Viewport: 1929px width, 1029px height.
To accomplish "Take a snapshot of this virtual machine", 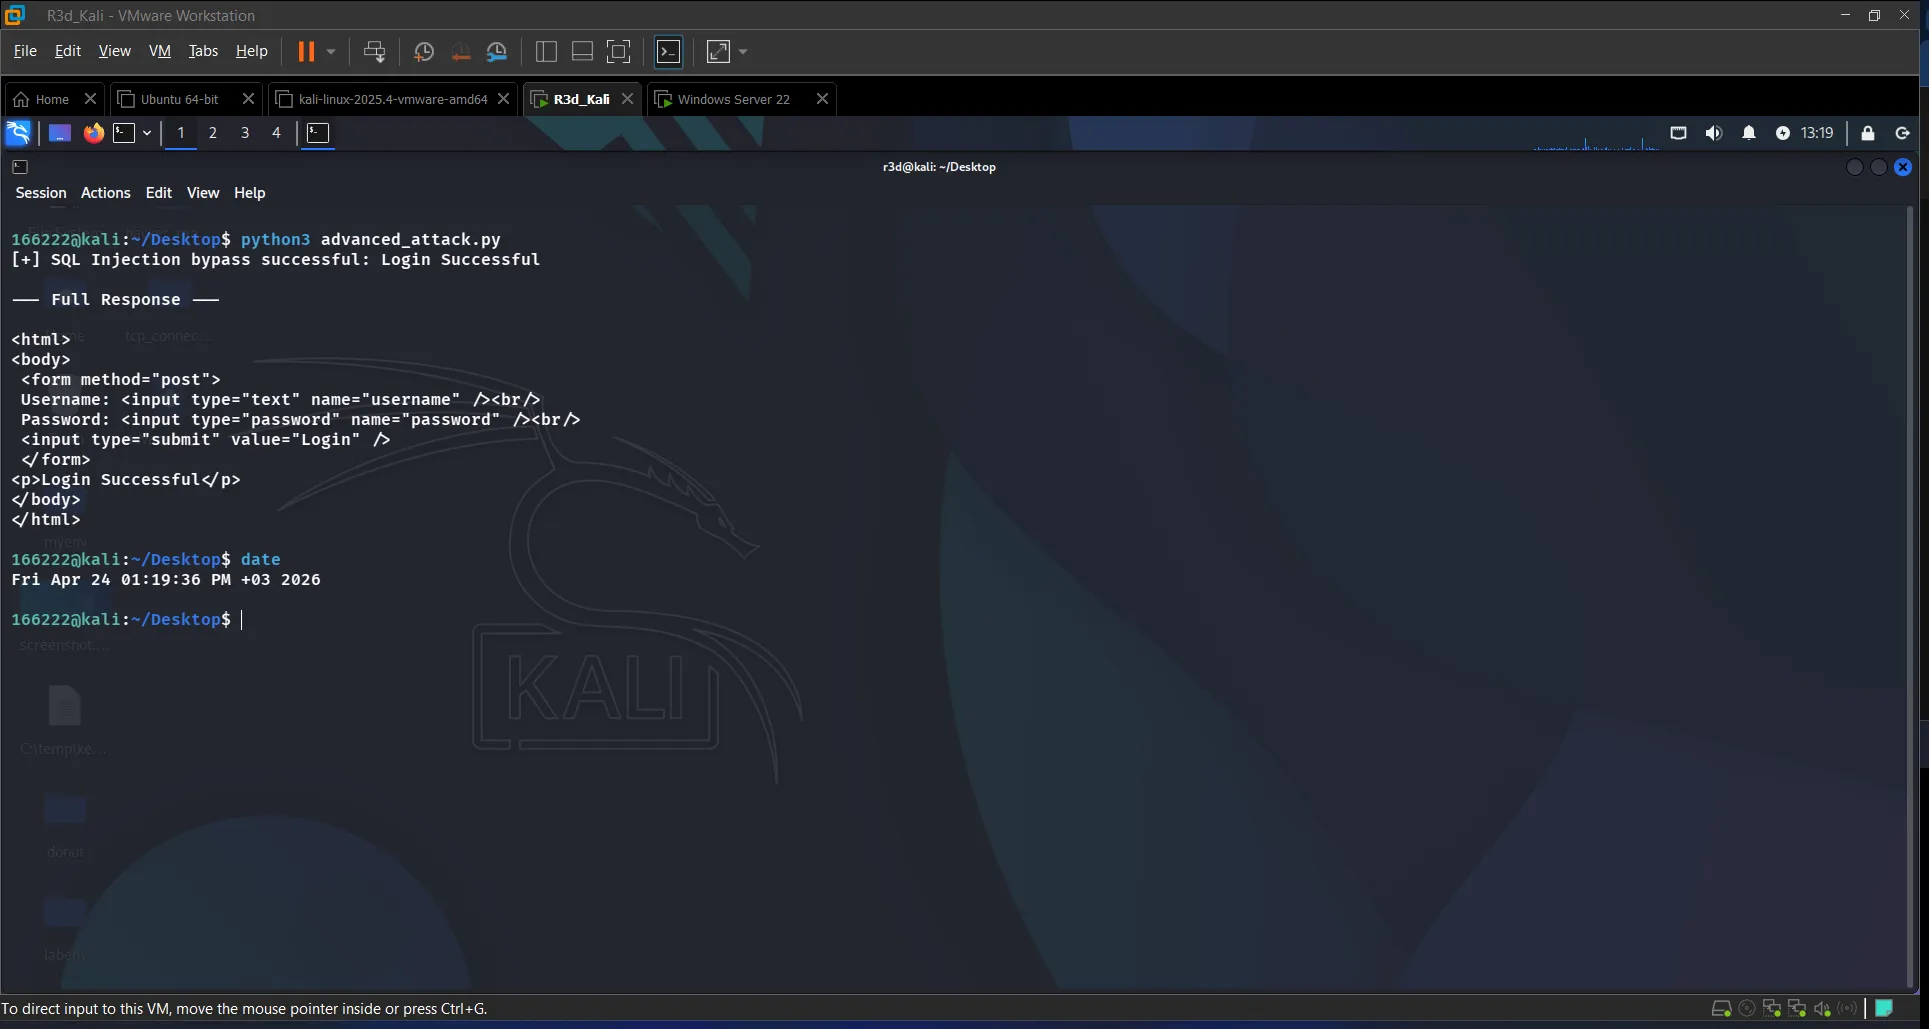I will pos(424,51).
